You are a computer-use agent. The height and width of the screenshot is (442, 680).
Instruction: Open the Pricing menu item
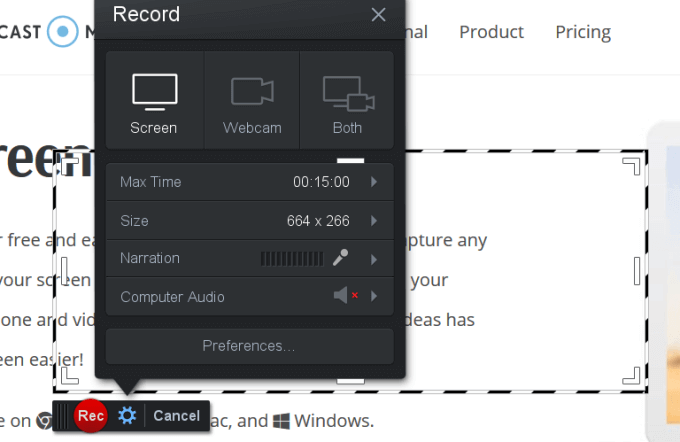pos(583,32)
